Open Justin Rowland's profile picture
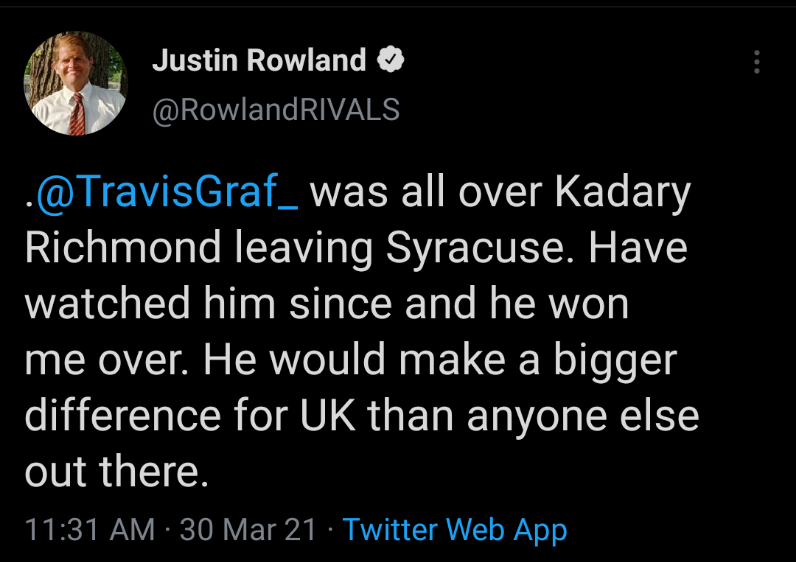The image size is (796, 562). [75, 83]
